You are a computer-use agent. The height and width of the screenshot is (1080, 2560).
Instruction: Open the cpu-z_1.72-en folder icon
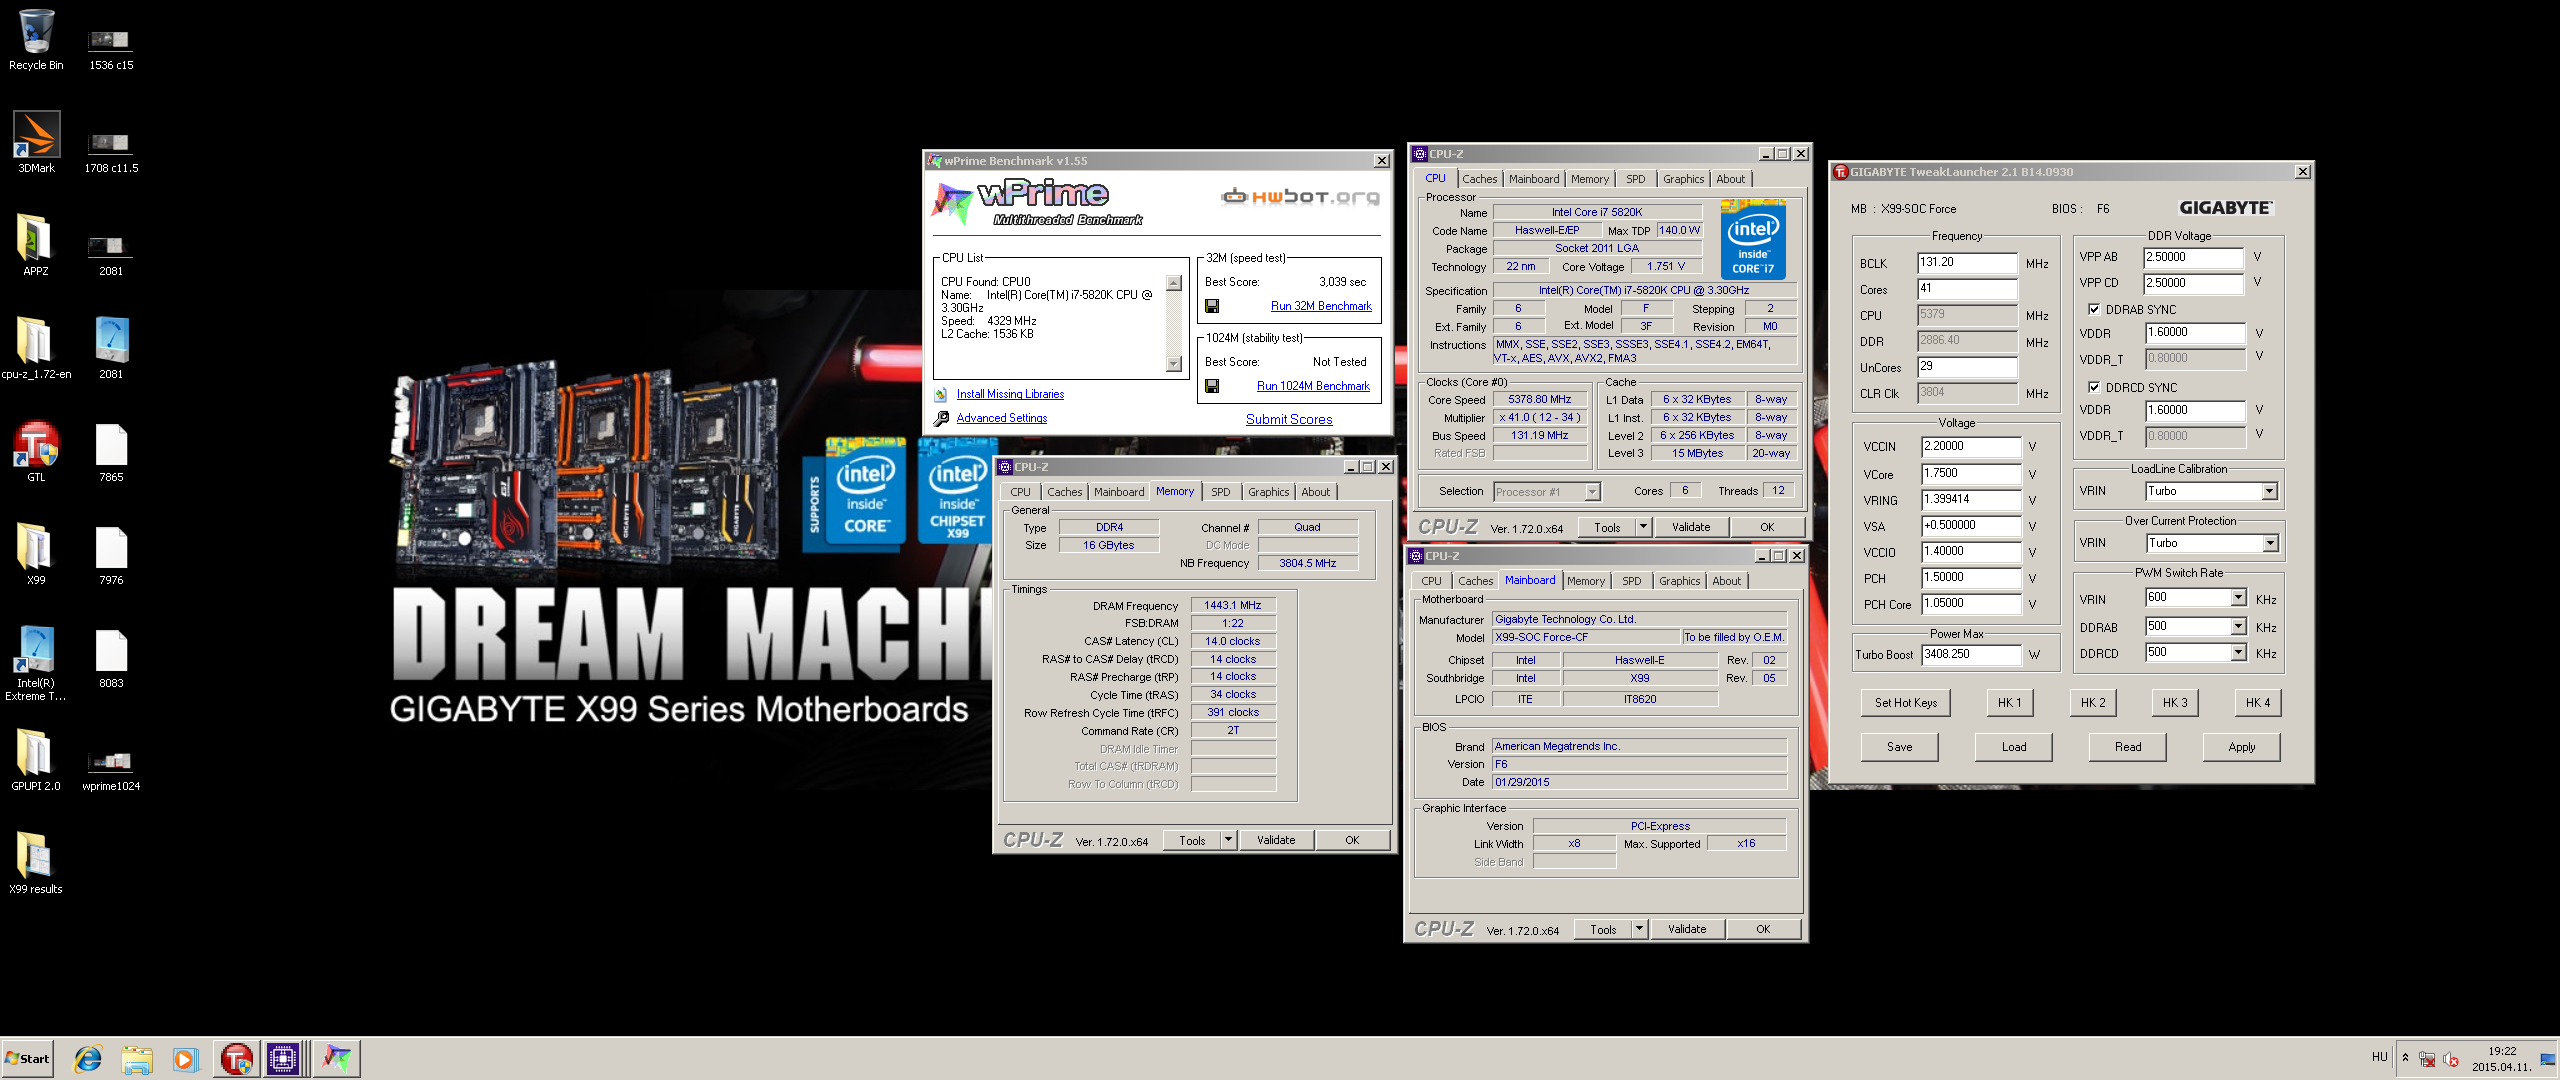pyautogui.click(x=36, y=348)
